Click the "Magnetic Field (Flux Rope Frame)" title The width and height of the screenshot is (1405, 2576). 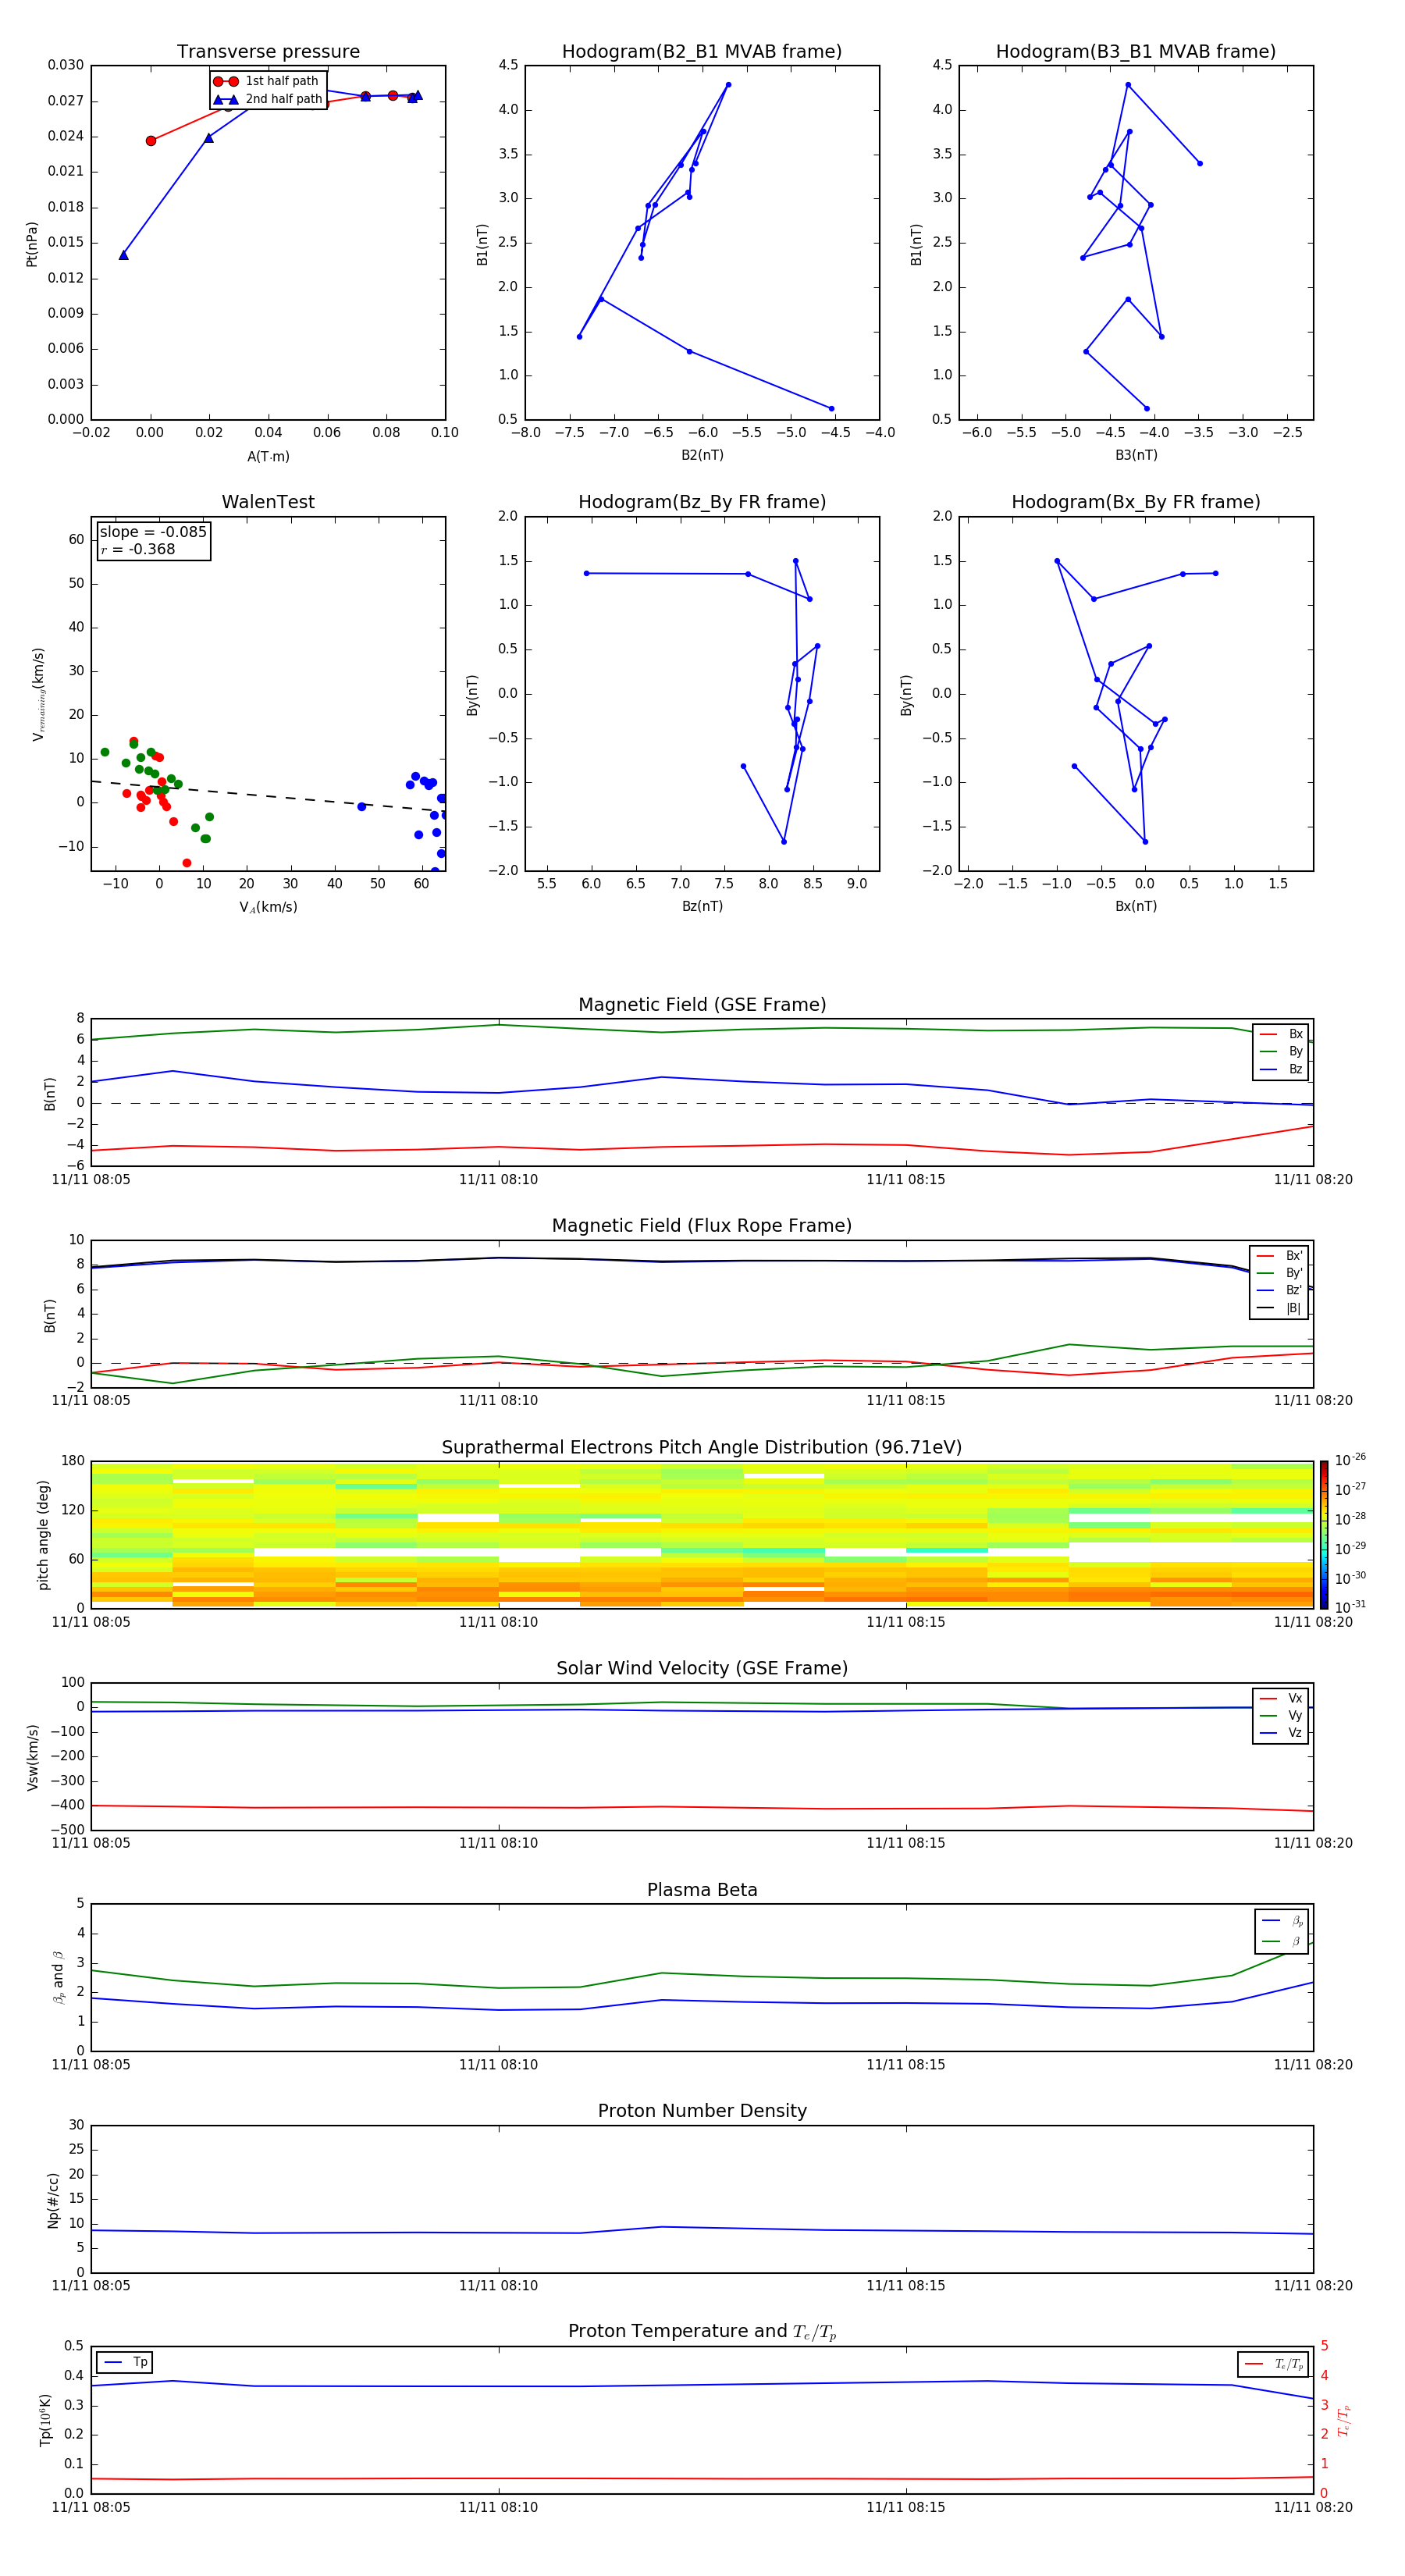coord(702,1226)
